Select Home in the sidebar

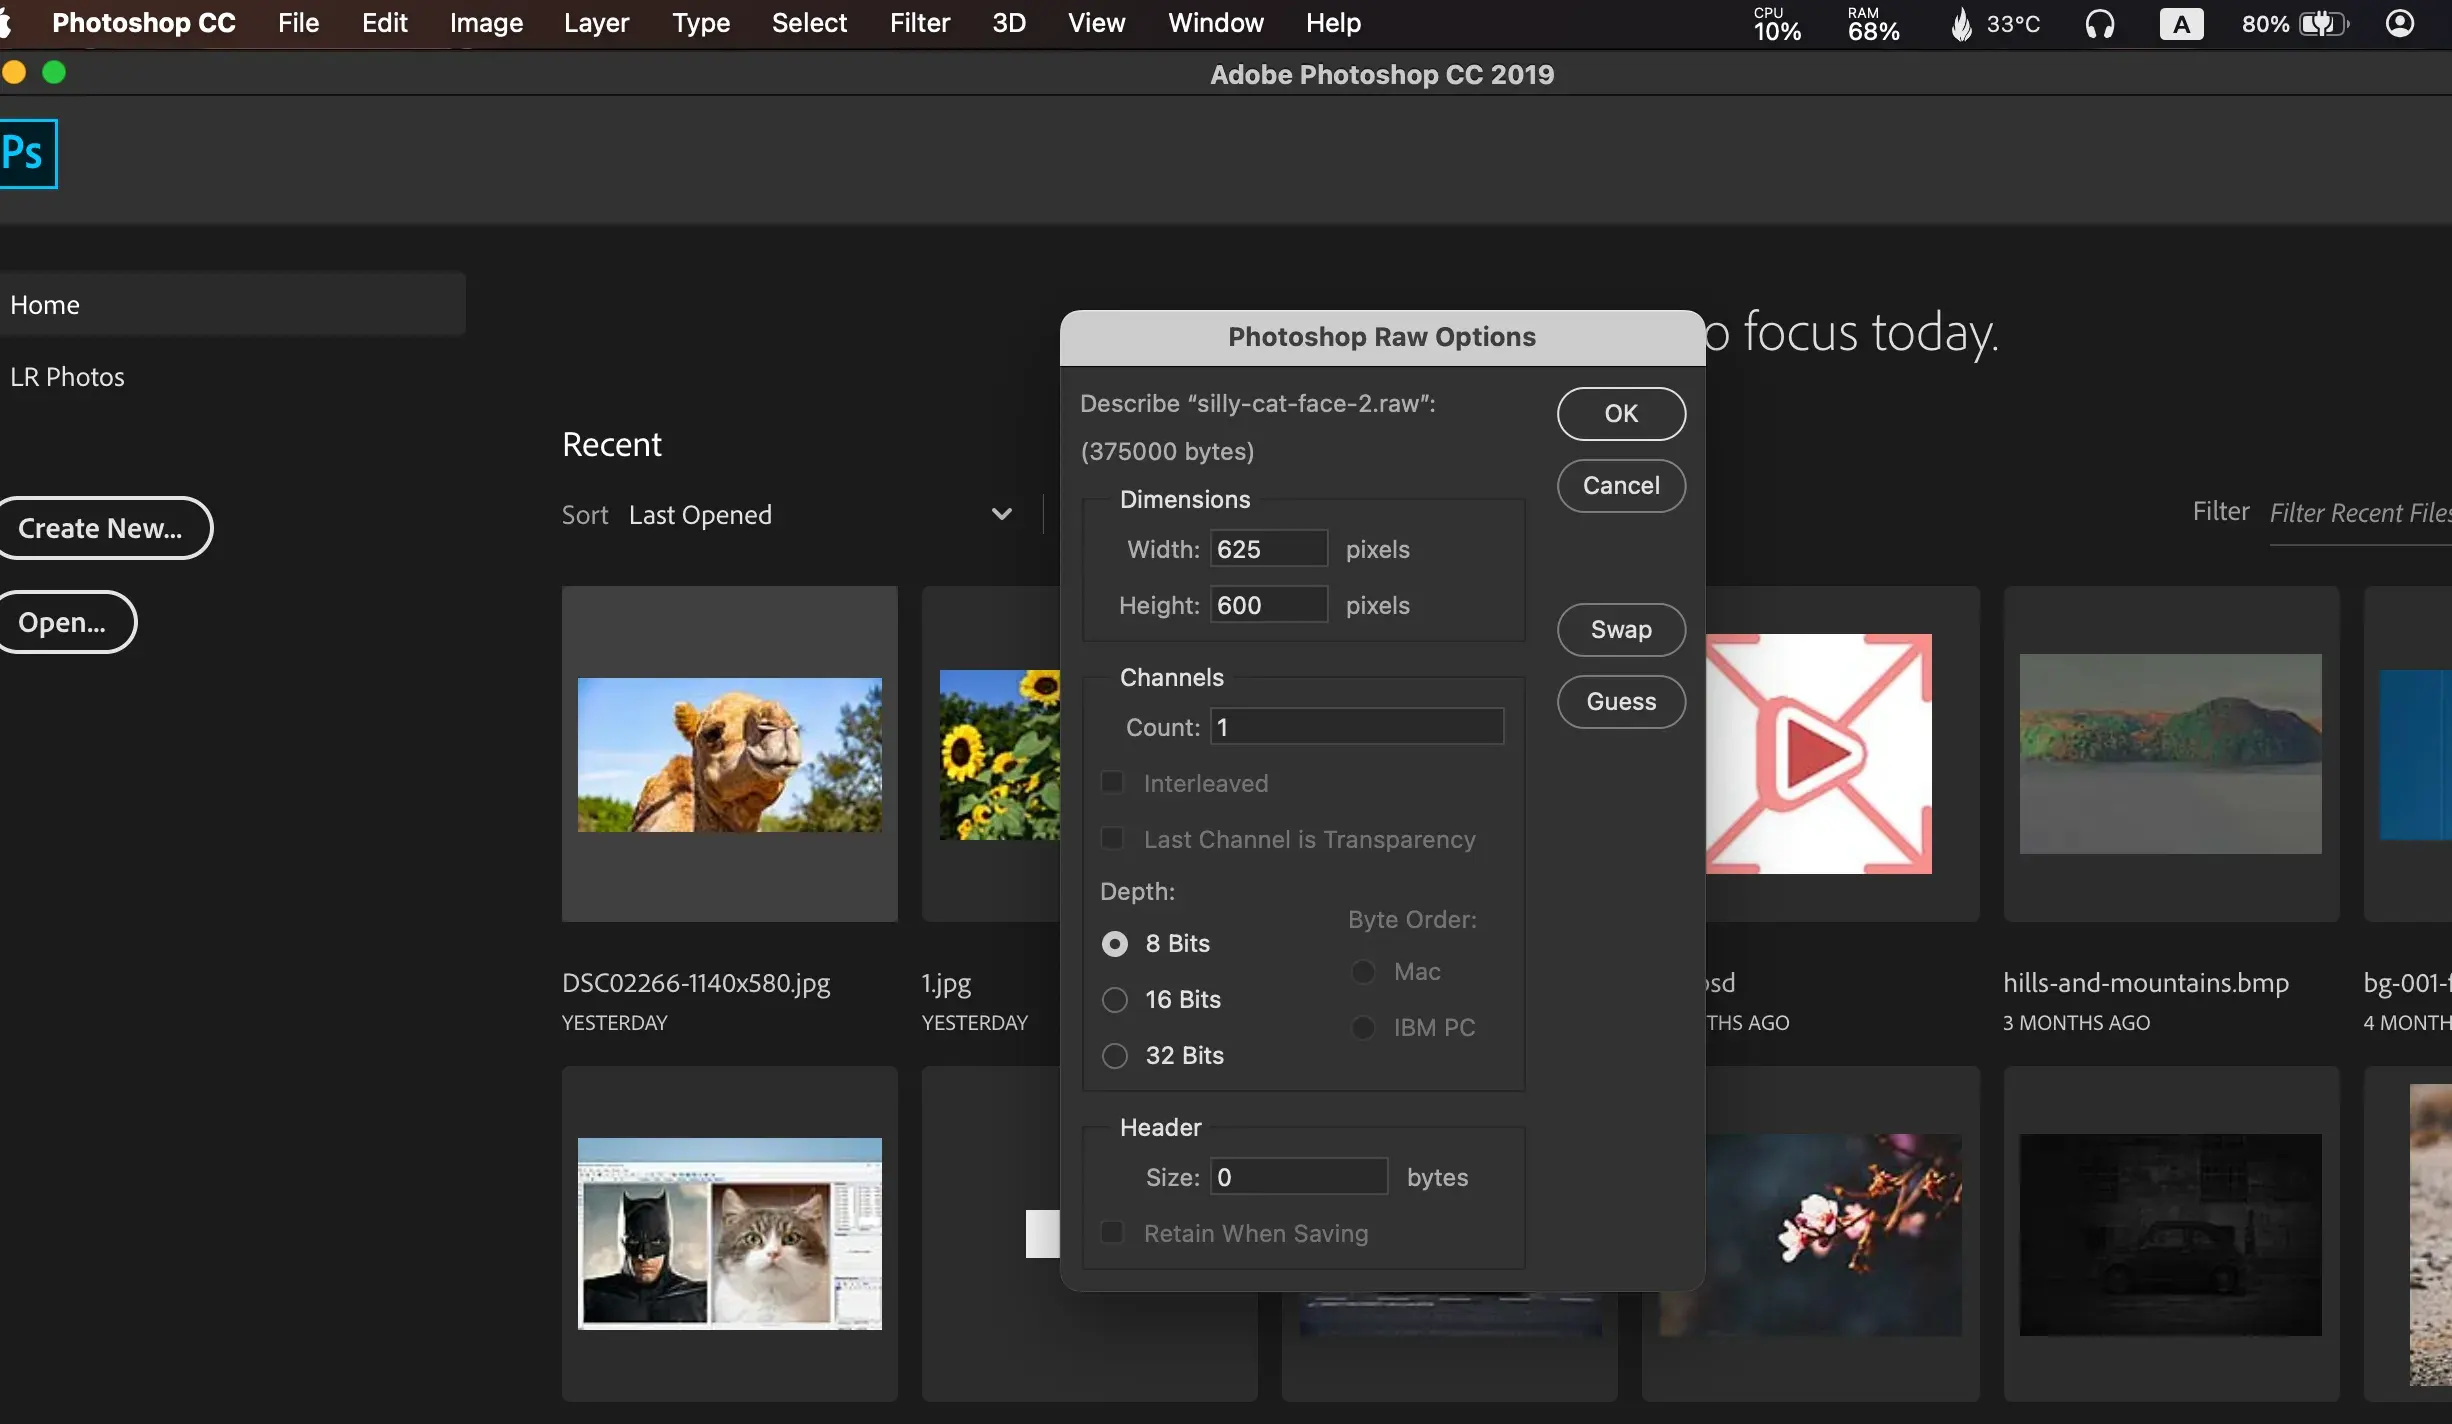(x=232, y=304)
